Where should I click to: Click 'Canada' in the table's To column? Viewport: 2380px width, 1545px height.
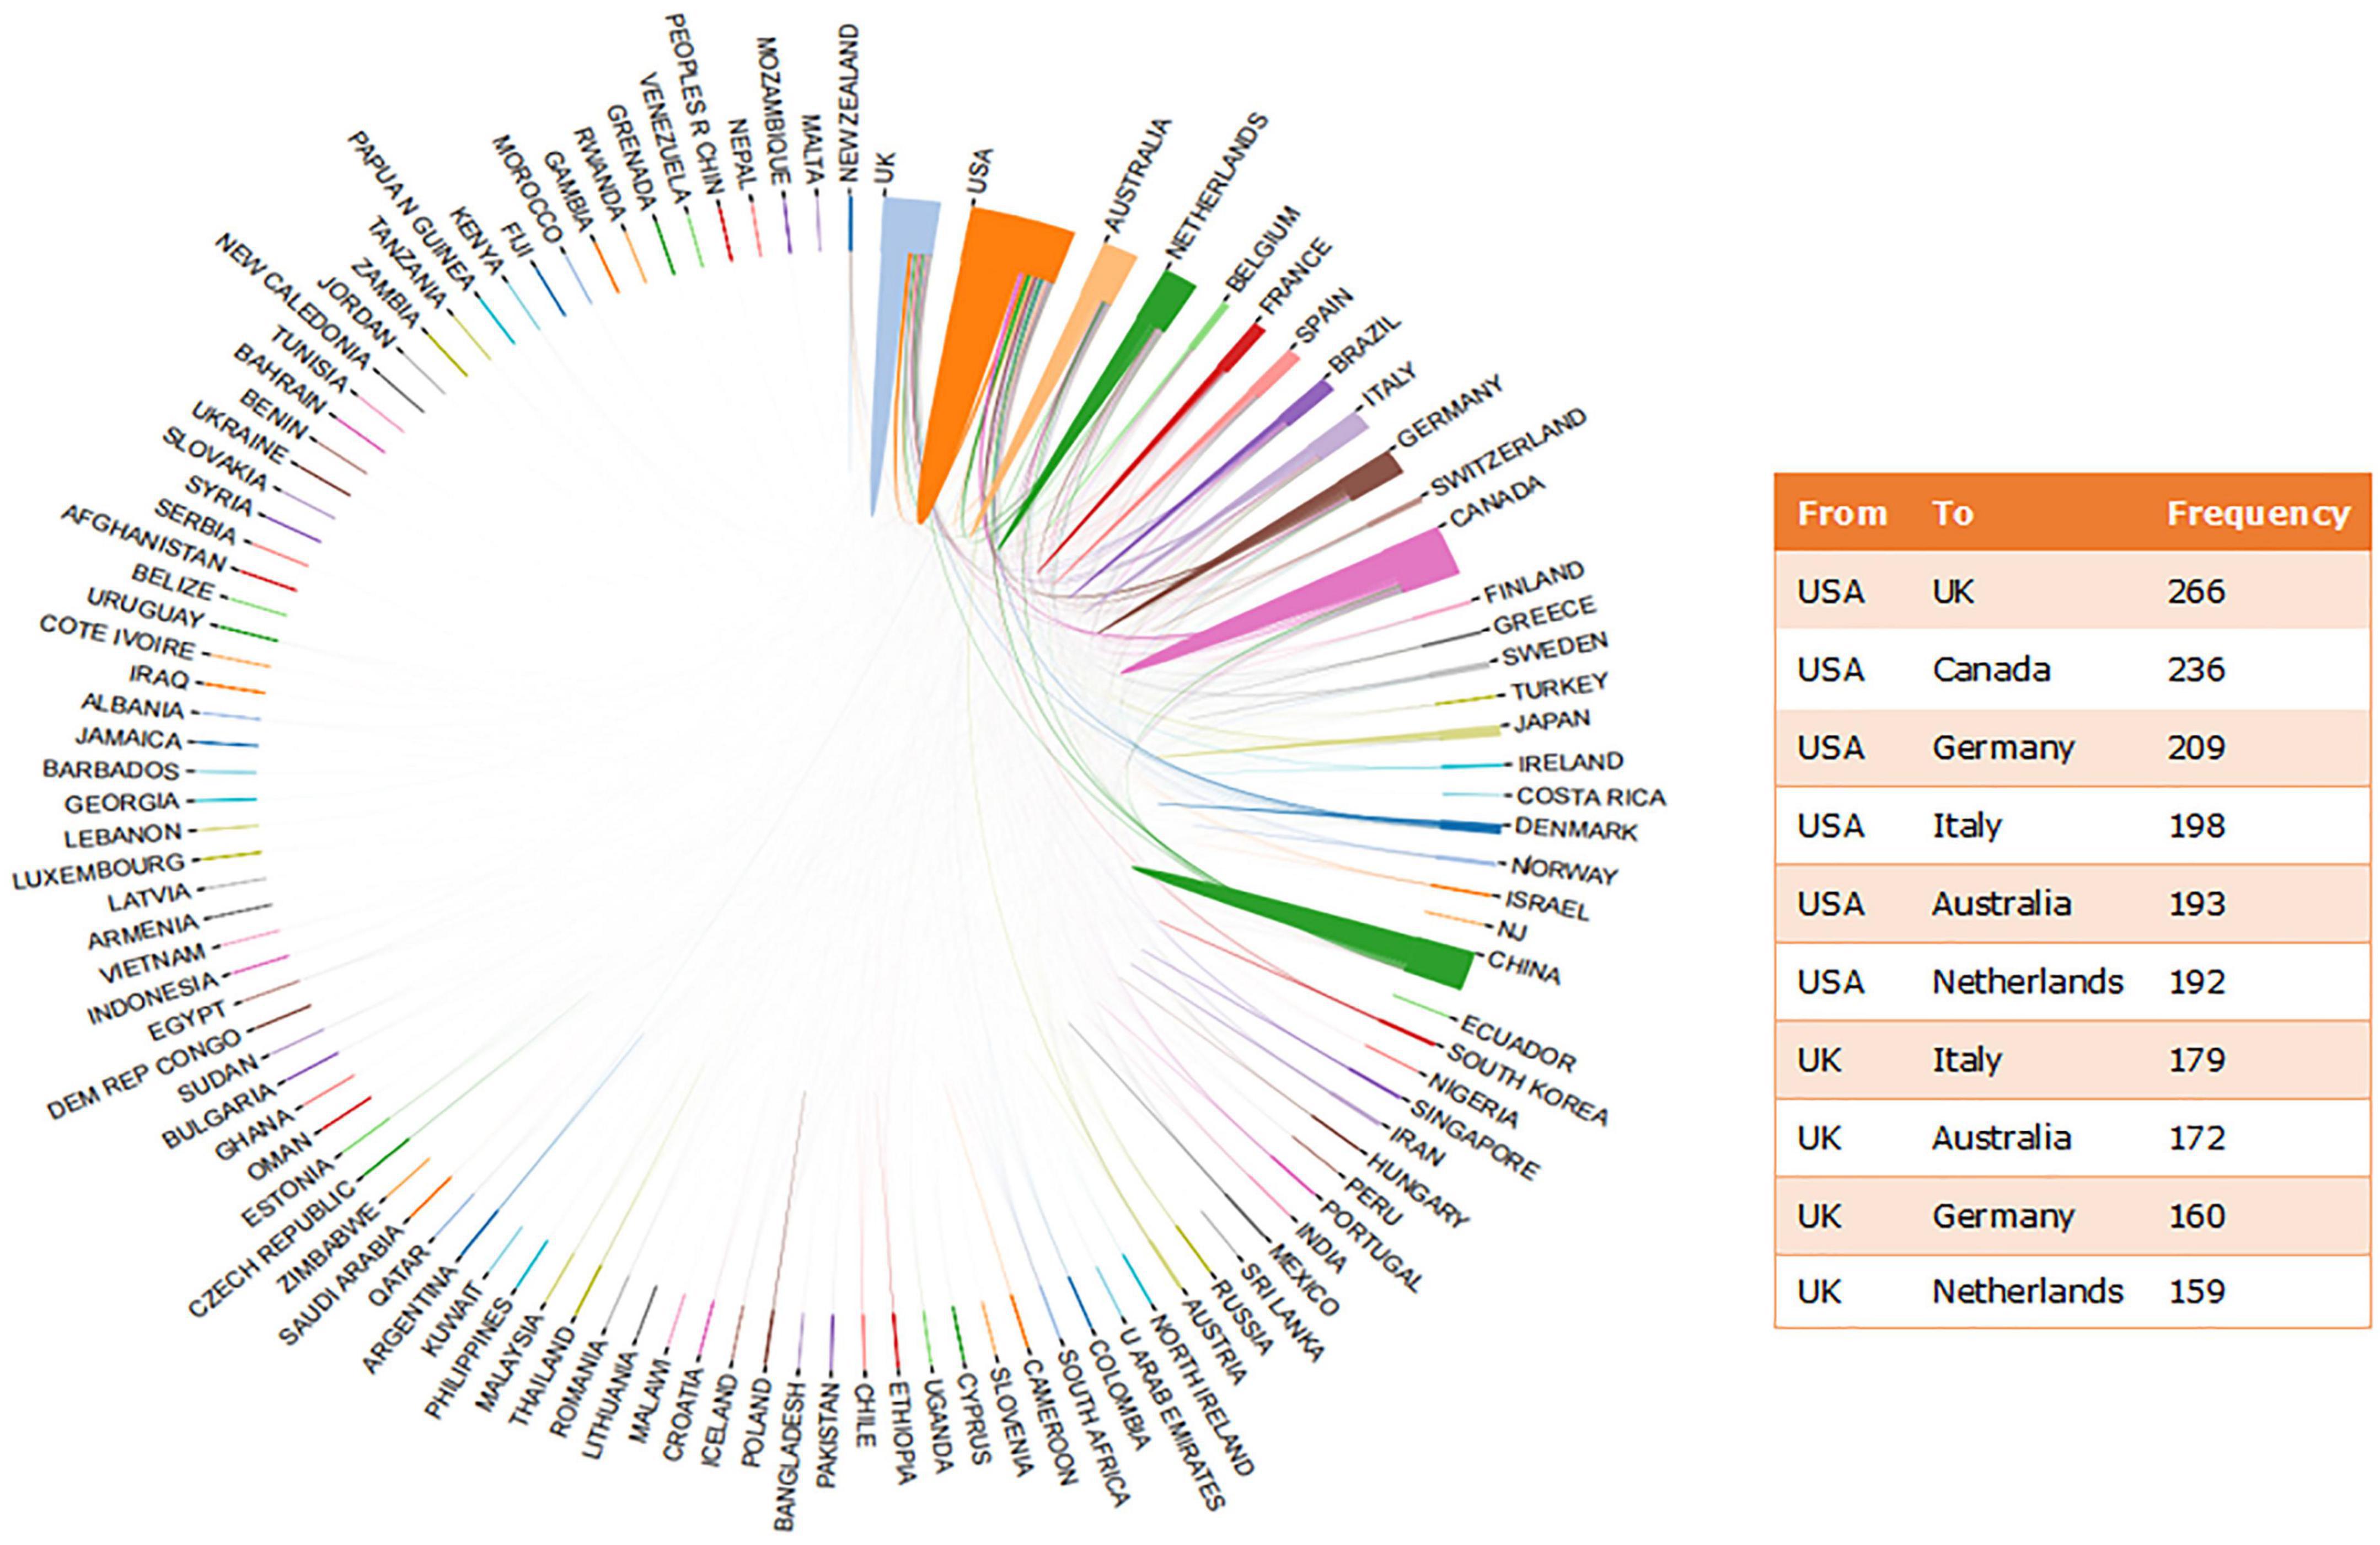click(1991, 669)
